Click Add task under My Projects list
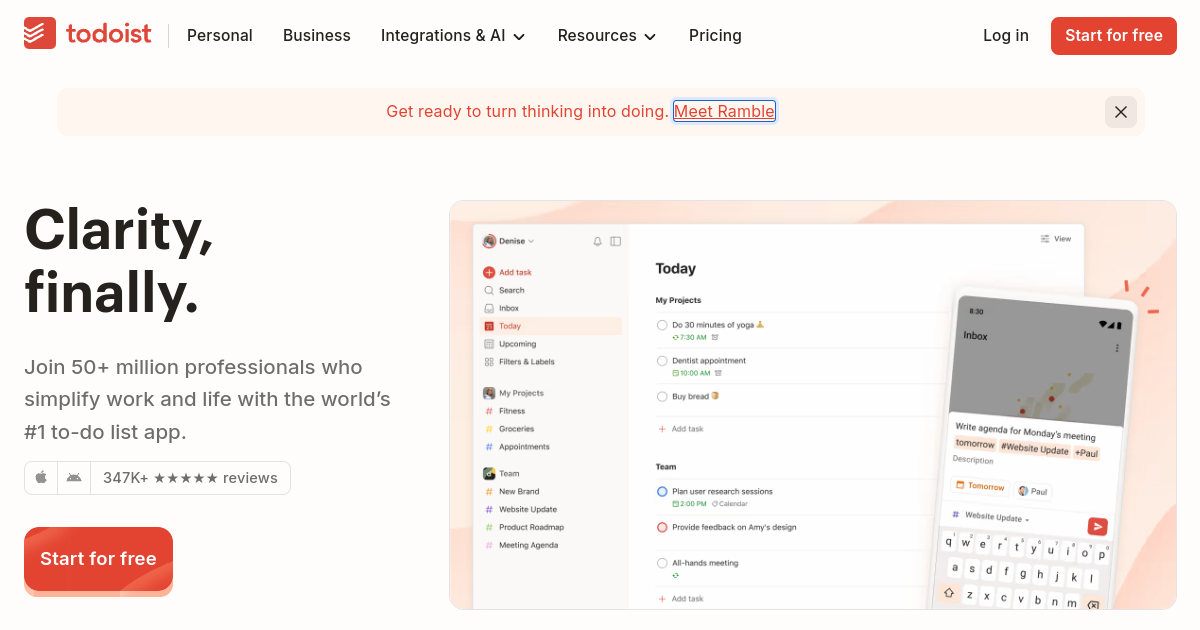The height and width of the screenshot is (630, 1200). click(680, 429)
